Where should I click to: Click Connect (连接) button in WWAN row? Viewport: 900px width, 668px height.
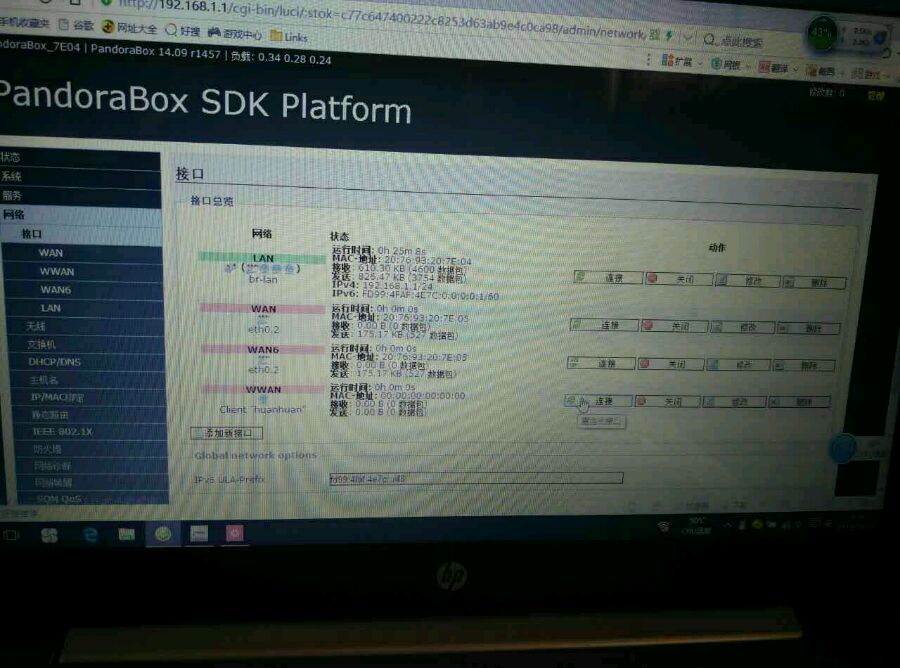click(x=598, y=401)
